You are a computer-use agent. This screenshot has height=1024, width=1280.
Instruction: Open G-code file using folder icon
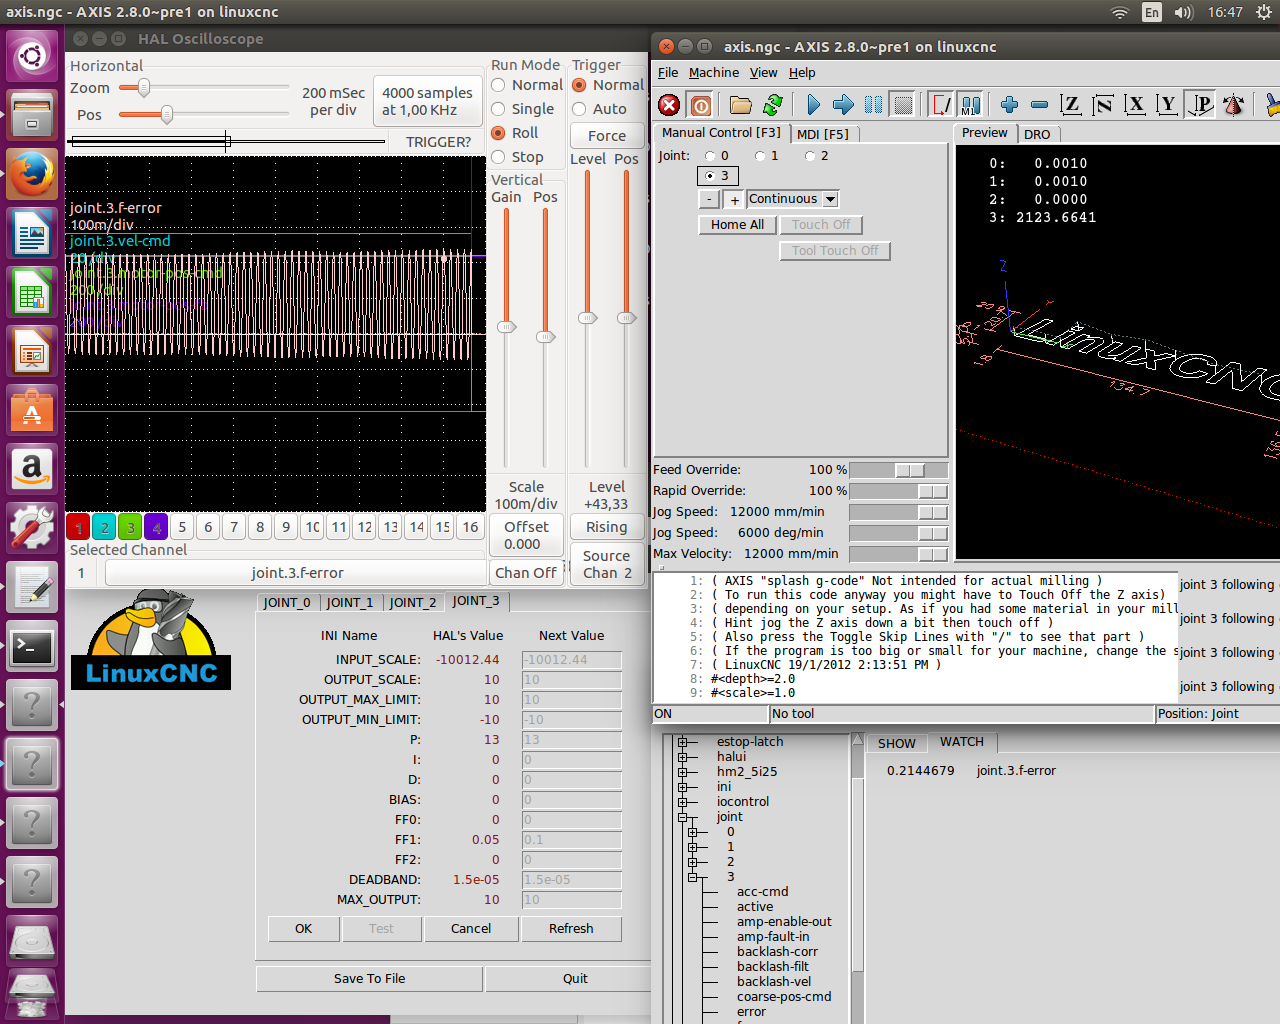pos(741,105)
